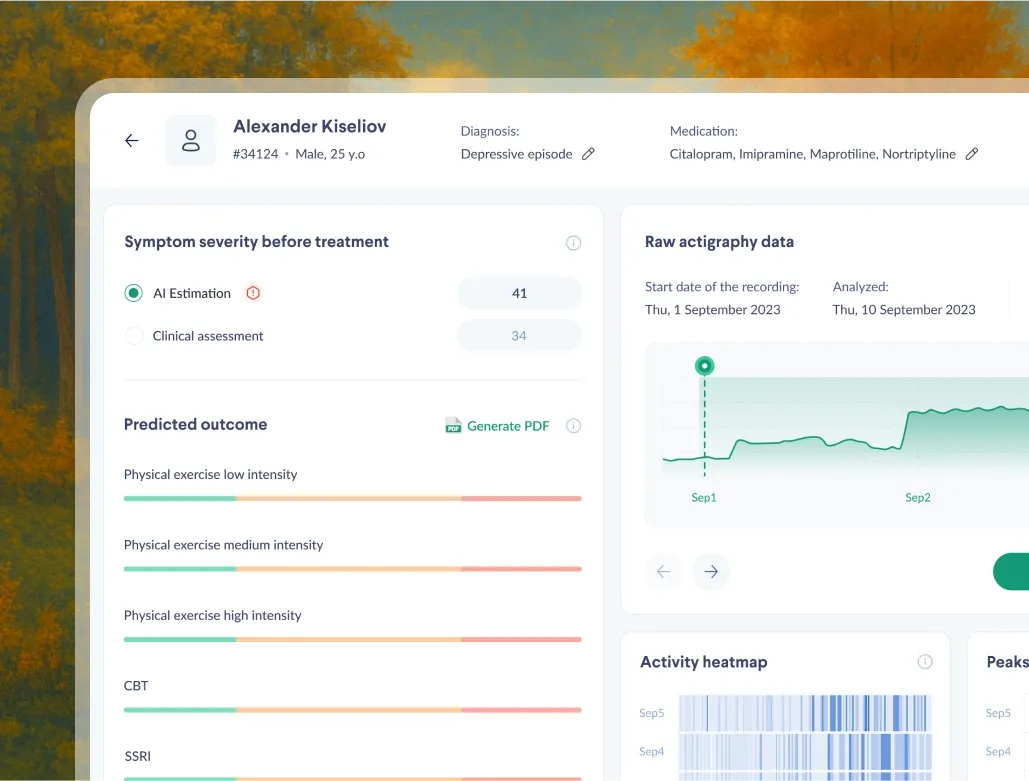Click the green marker on the actigraphy chart
This screenshot has width=1029, height=781.
point(704,366)
